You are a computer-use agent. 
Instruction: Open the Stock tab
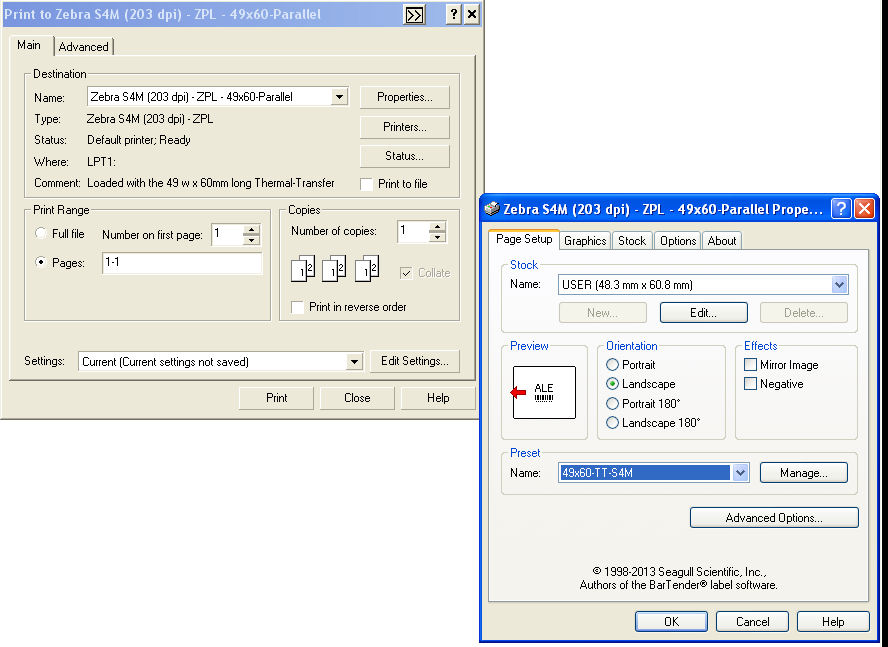[632, 241]
